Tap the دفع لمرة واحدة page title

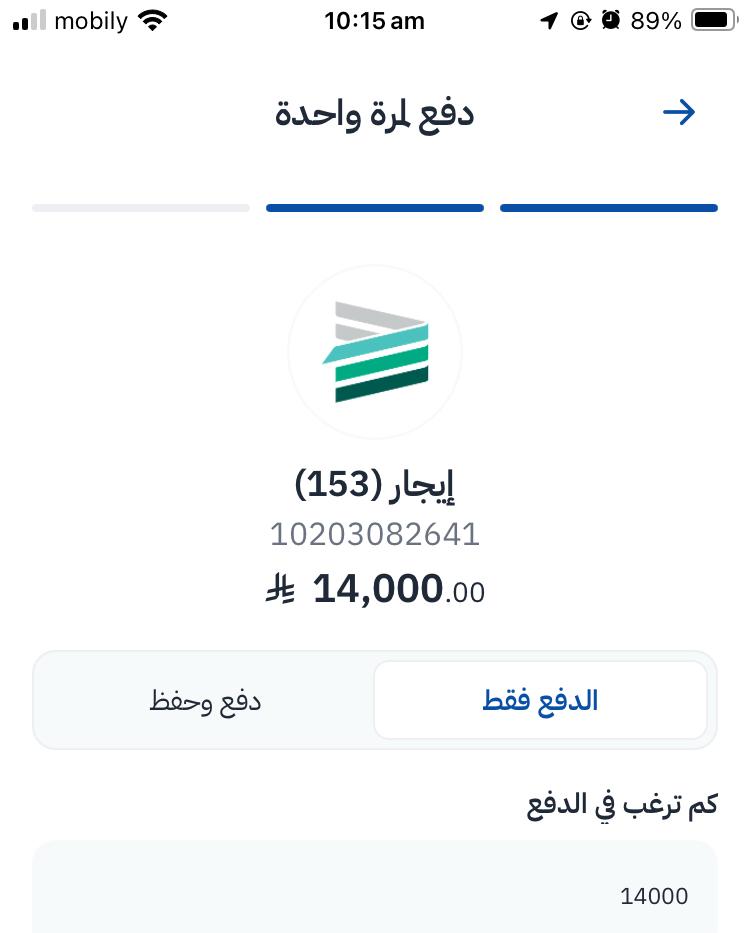pos(375,113)
